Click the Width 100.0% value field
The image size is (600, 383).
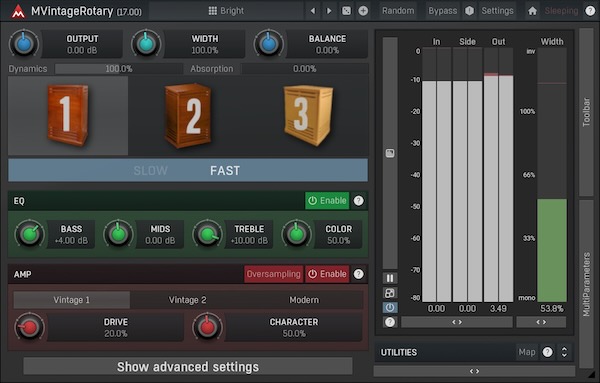click(x=205, y=44)
